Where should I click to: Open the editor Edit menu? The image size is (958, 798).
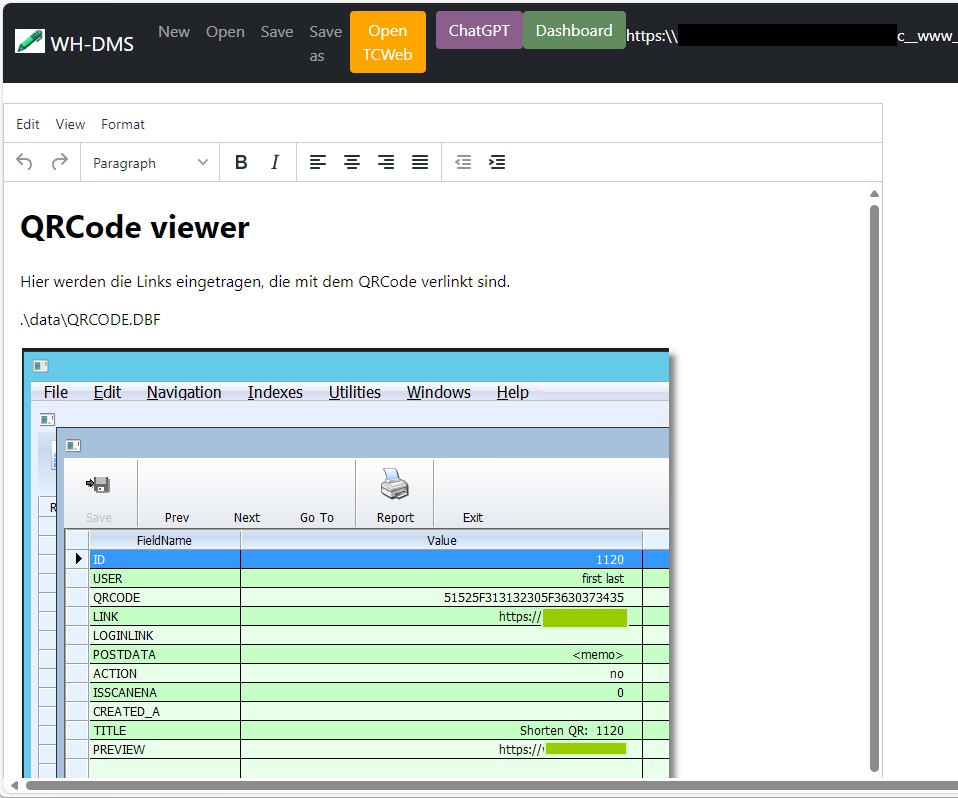[27, 124]
